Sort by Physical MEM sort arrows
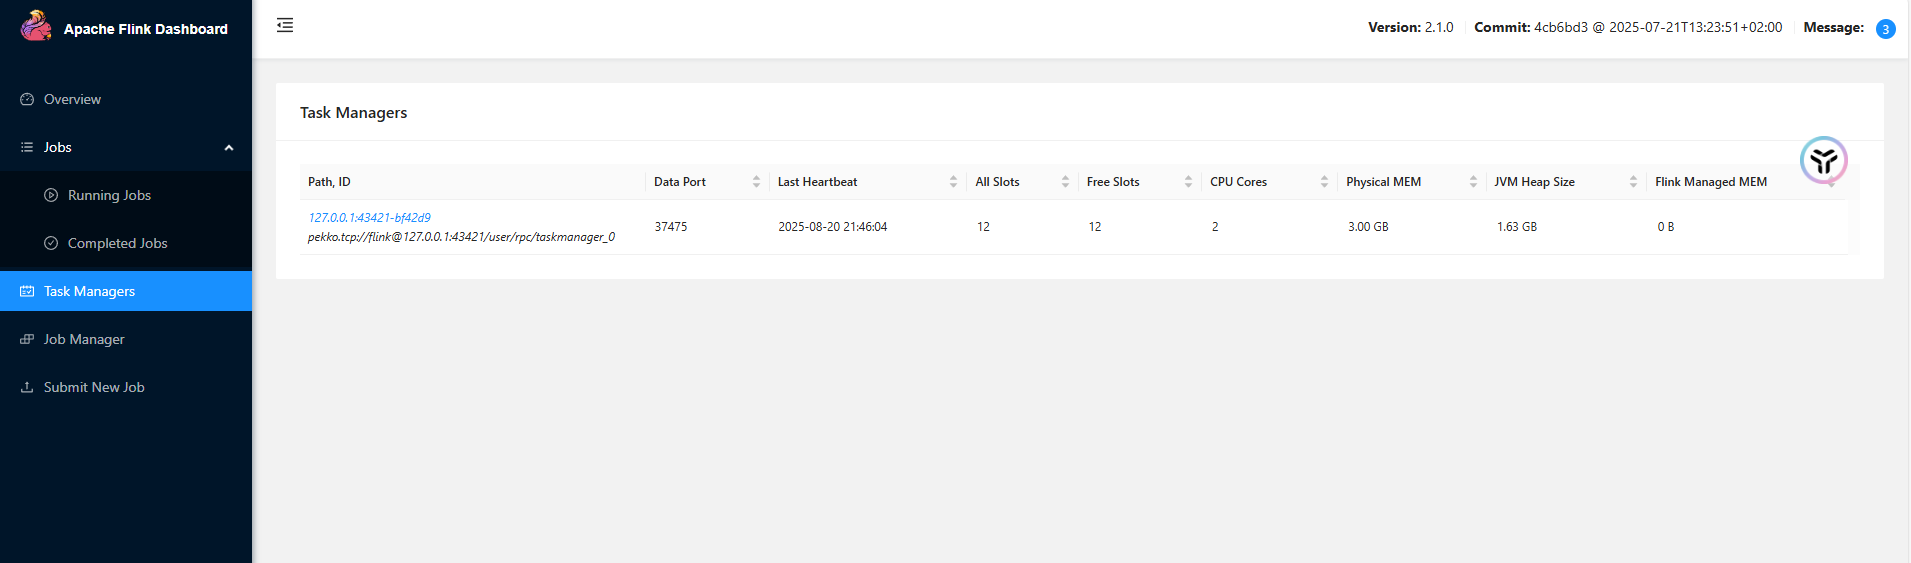The image size is (1911, 563). [x=1473, y=182]
